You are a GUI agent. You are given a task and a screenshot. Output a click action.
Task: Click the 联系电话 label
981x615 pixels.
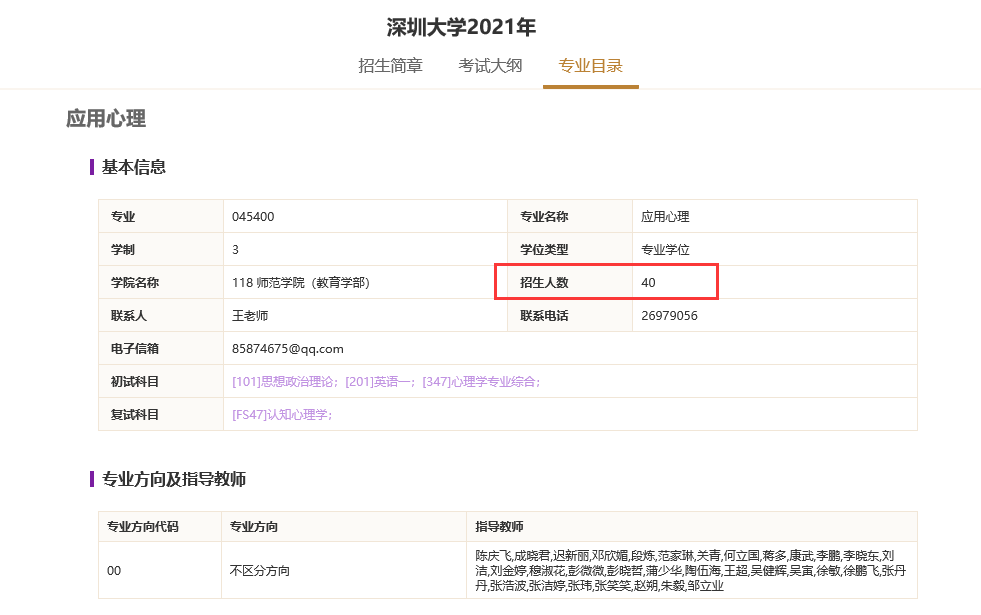544,316
